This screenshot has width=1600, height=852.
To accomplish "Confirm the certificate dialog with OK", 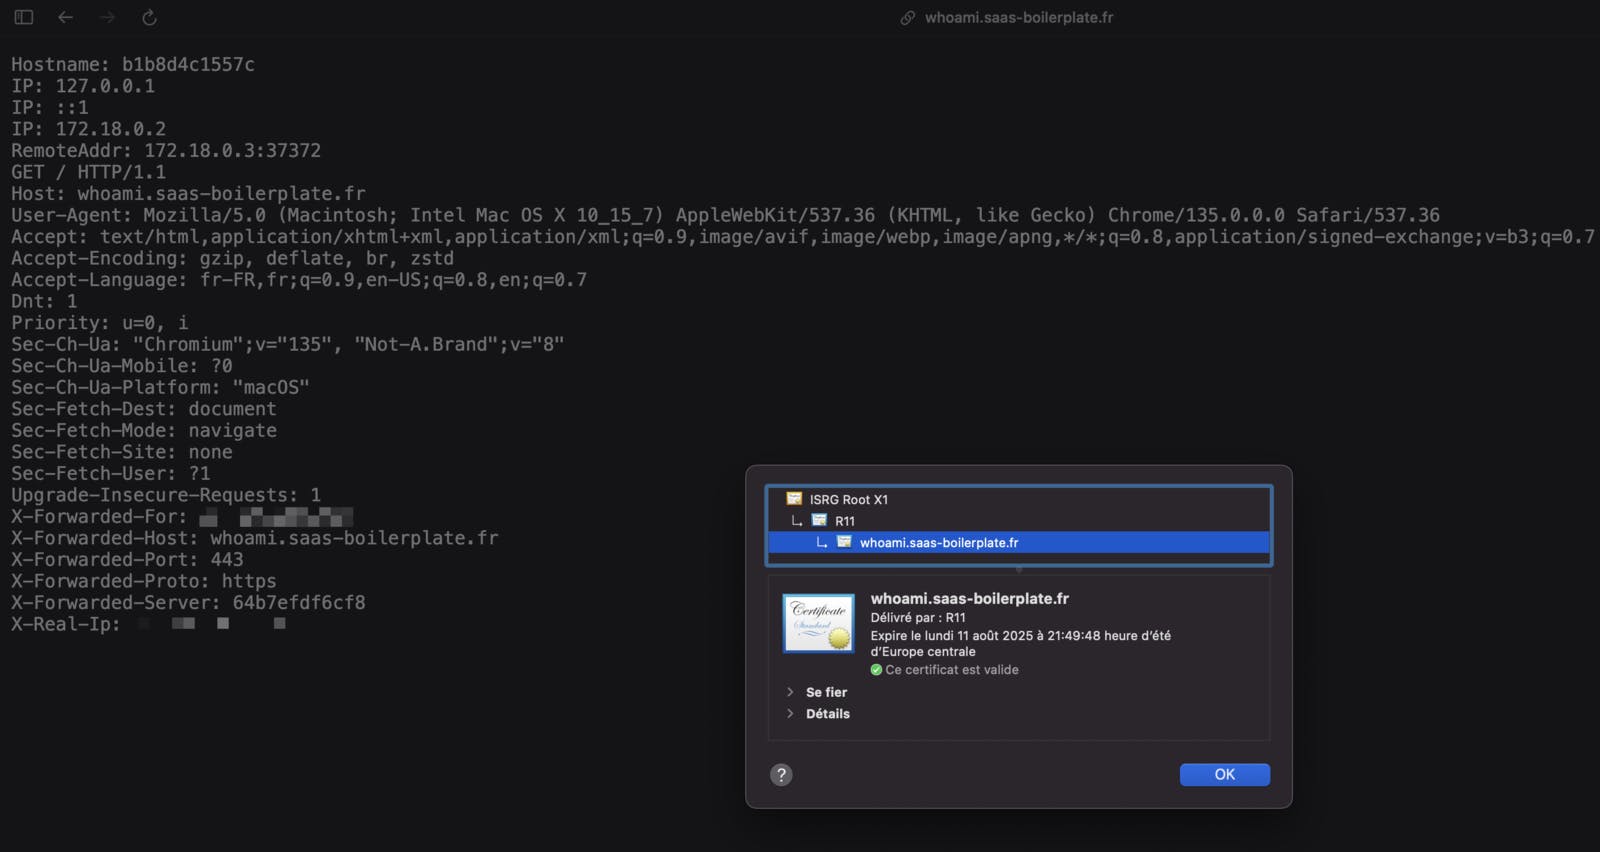I will coord(1225,775).
